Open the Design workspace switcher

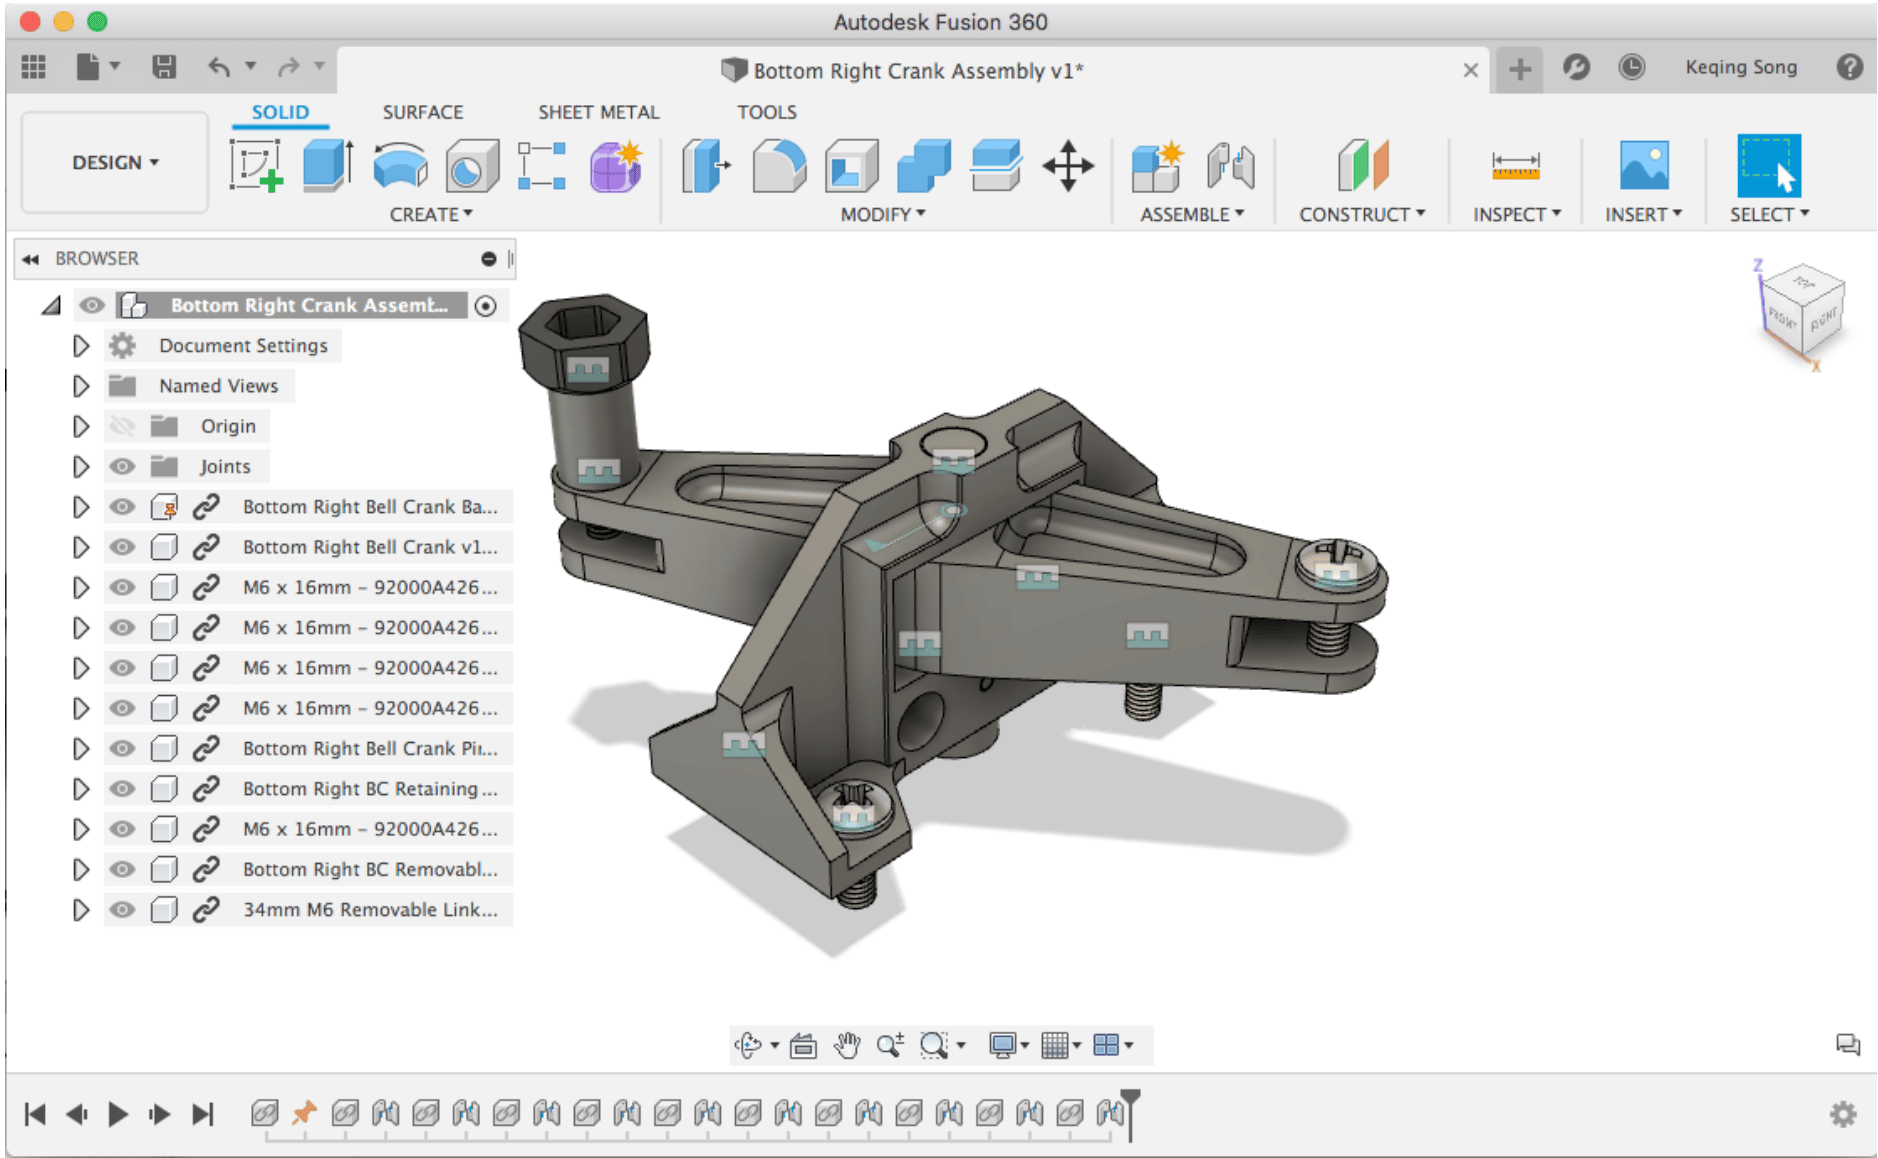pos(113,162)
